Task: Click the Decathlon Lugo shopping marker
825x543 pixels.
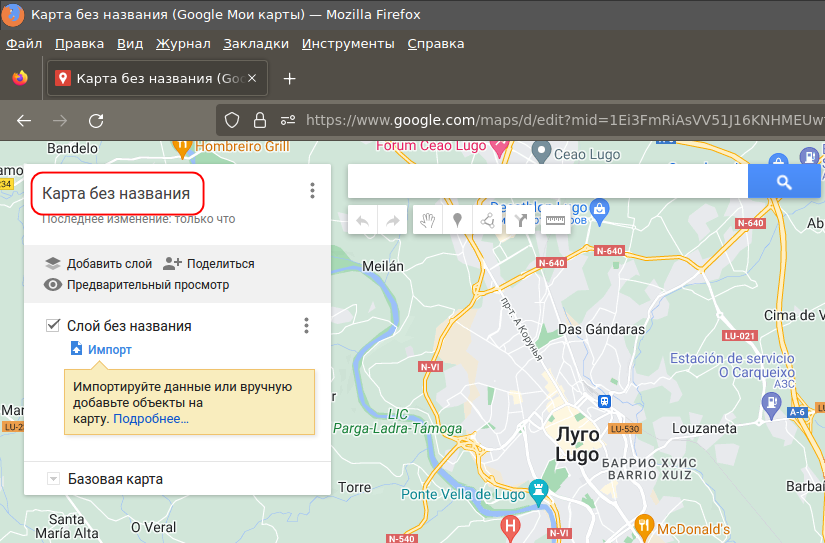Action: point(599,209)
